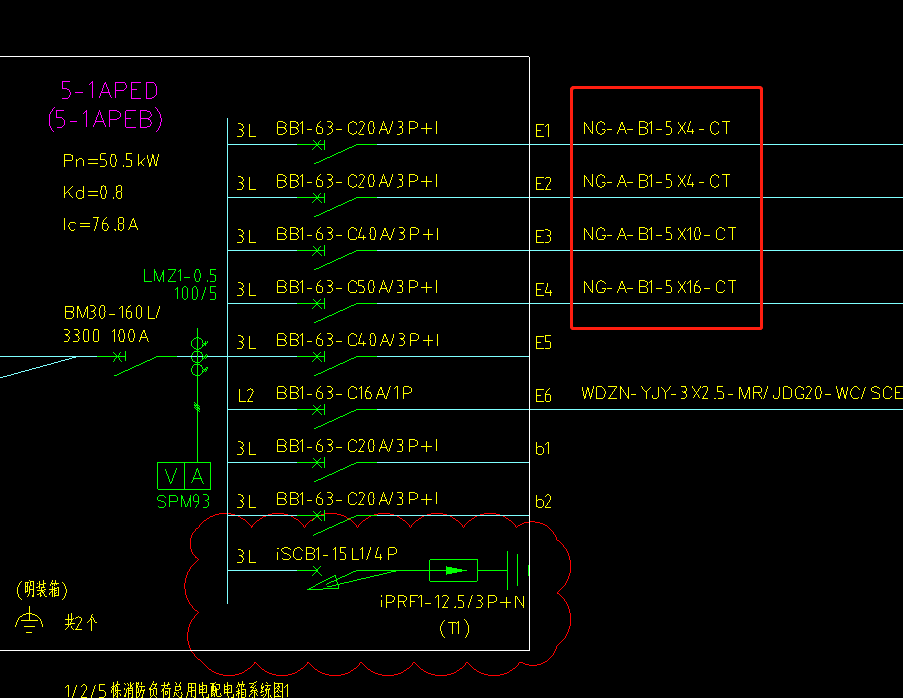Select NG-A-B1-5X4-CT cable on E1 row

[x=657, y=128]
